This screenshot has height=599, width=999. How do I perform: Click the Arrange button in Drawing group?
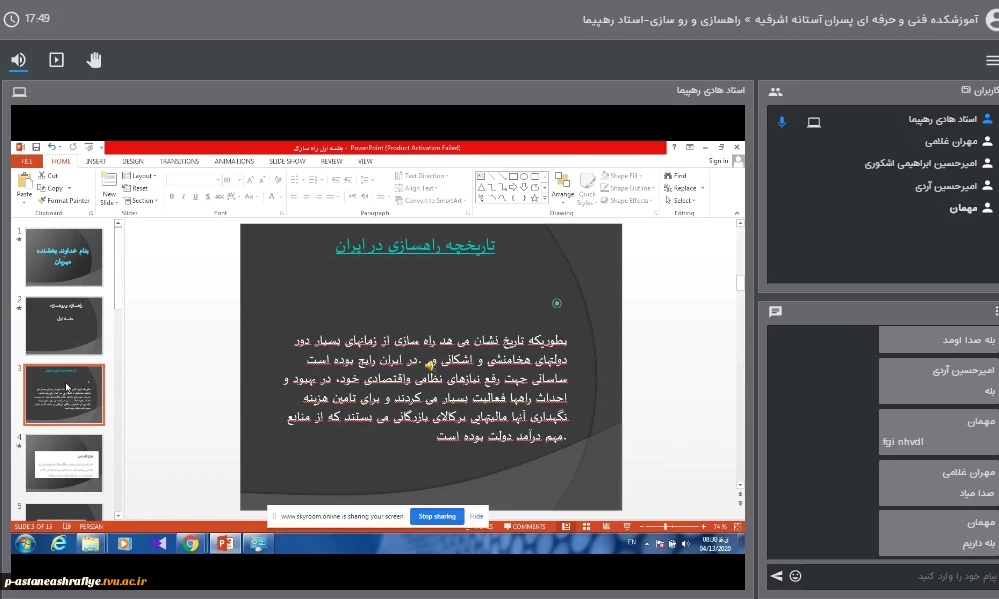[x=563, y=187]
